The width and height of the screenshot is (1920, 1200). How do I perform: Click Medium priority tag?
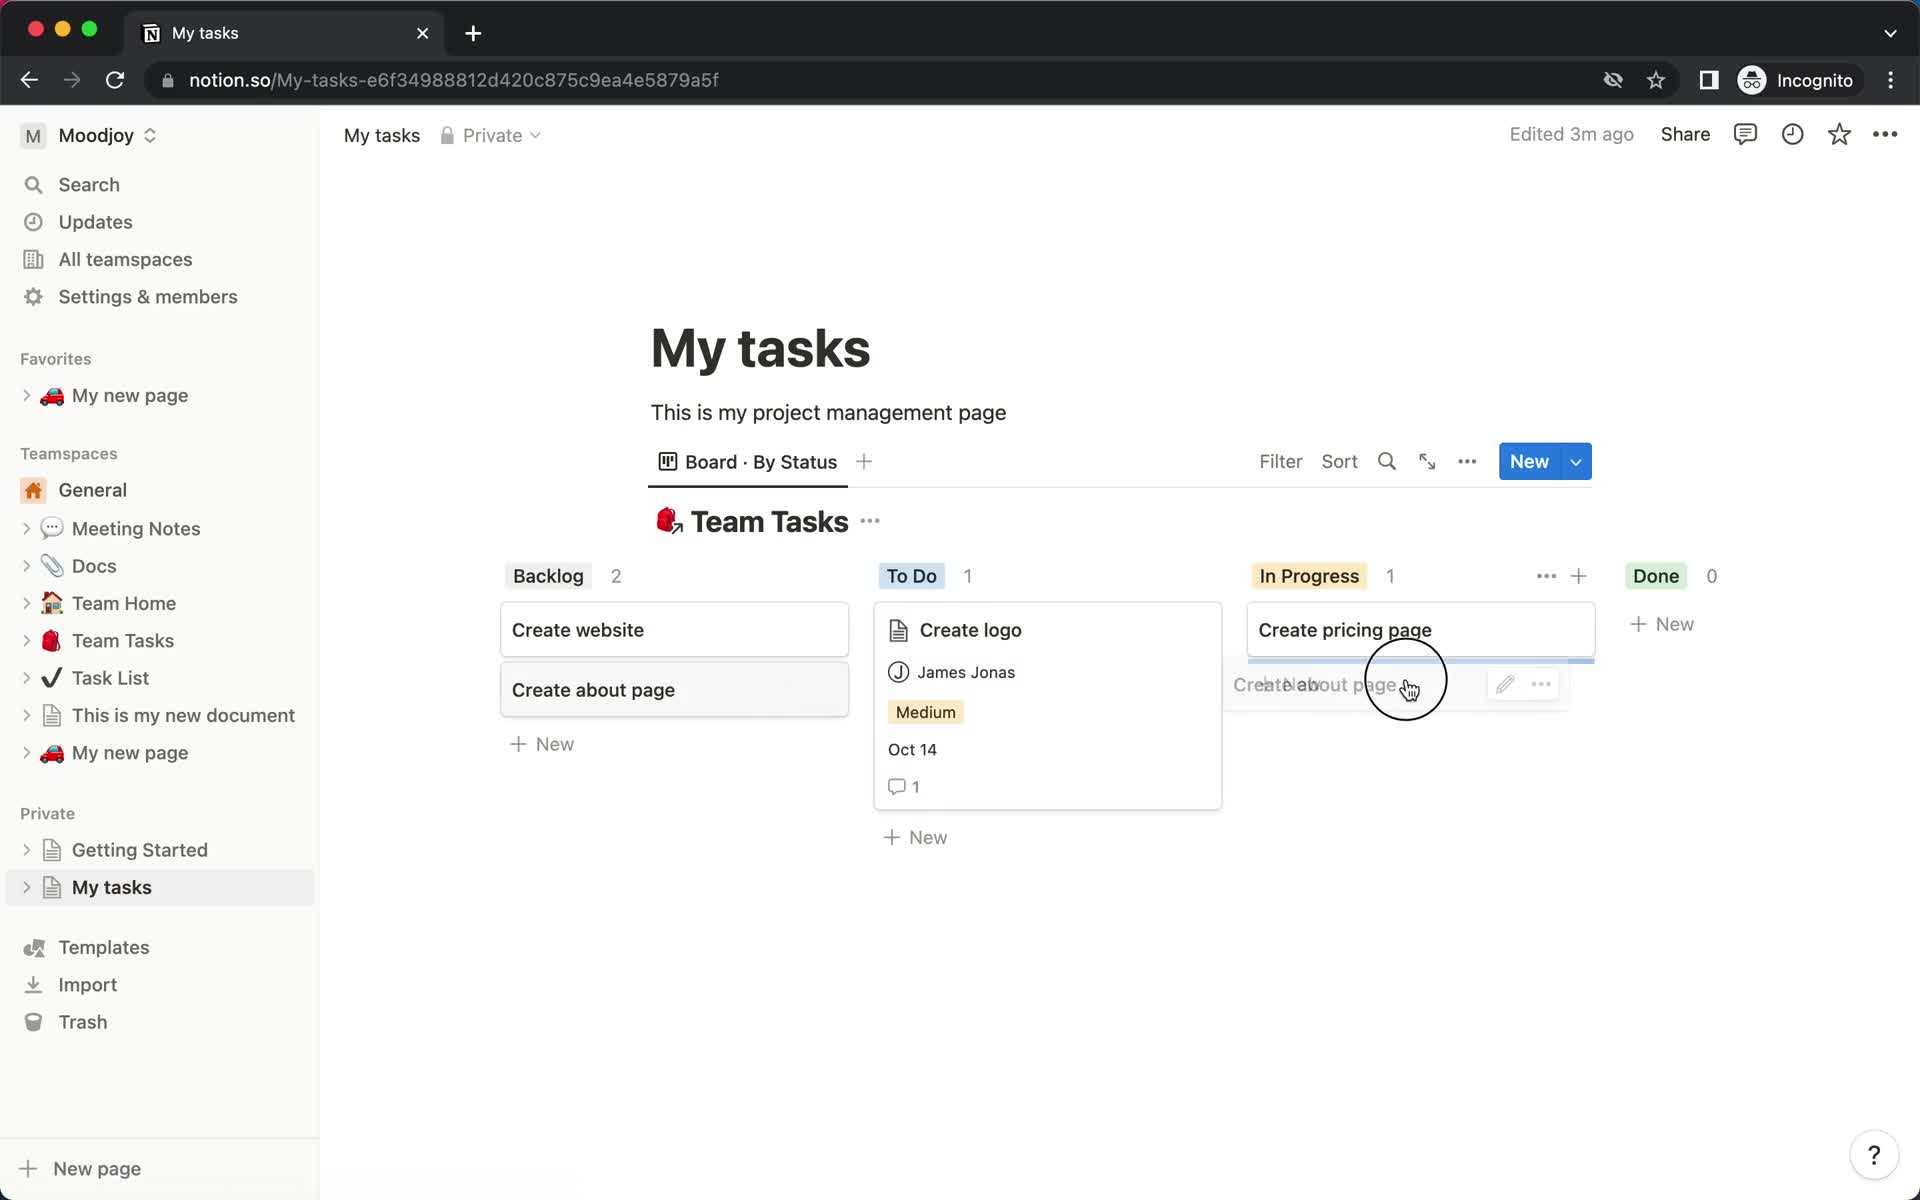925,712
